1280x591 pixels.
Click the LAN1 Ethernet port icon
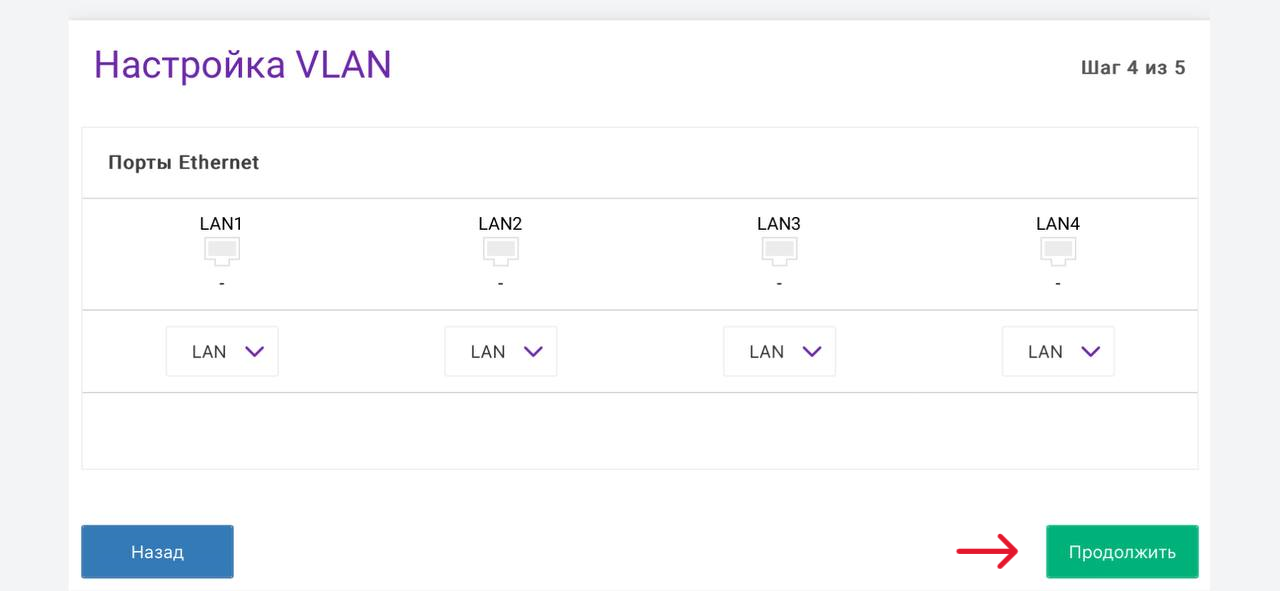click(221, 250)
